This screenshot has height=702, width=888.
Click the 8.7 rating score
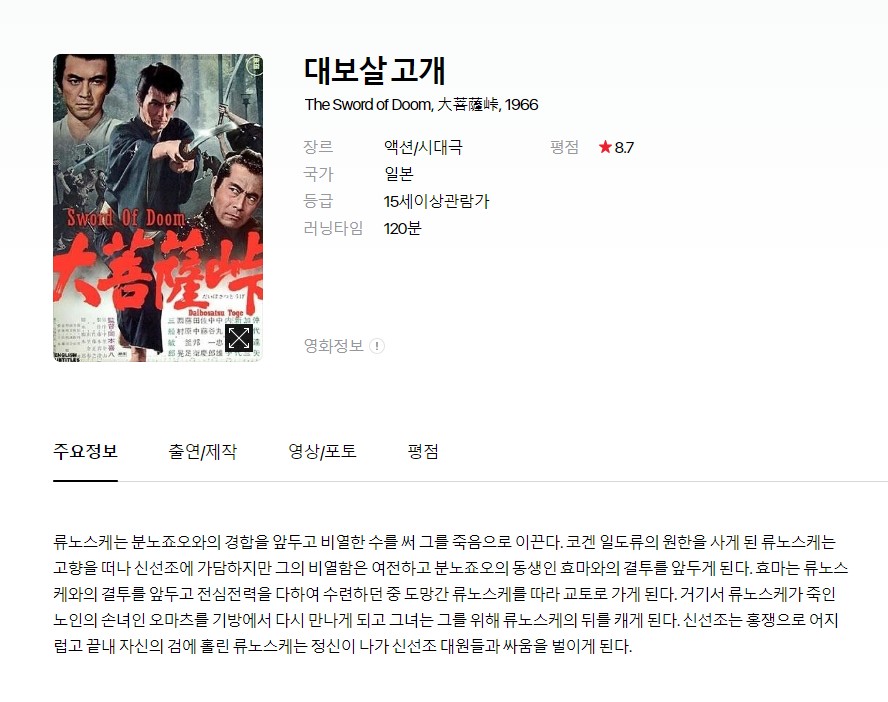click(x=624, y=148)
